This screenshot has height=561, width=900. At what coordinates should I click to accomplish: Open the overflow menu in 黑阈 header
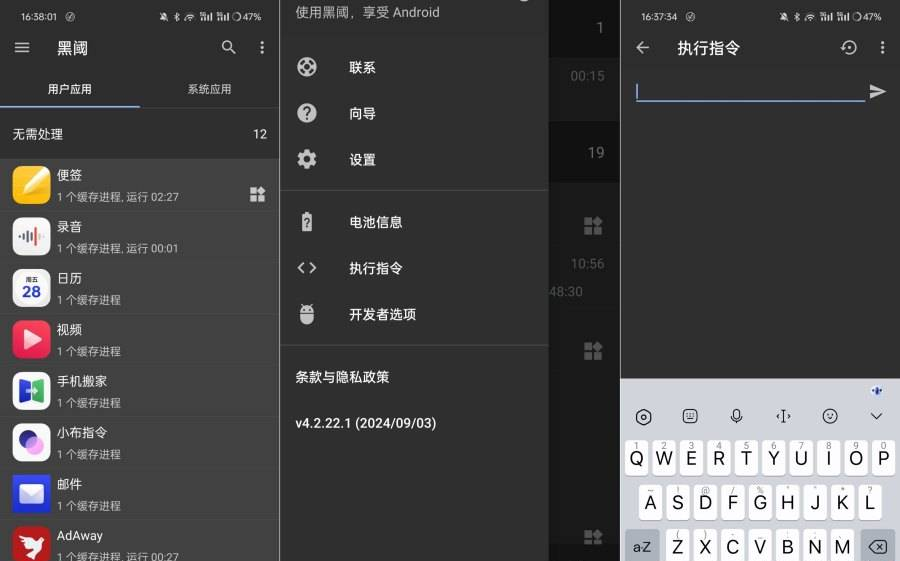click(x=262, y=48)
